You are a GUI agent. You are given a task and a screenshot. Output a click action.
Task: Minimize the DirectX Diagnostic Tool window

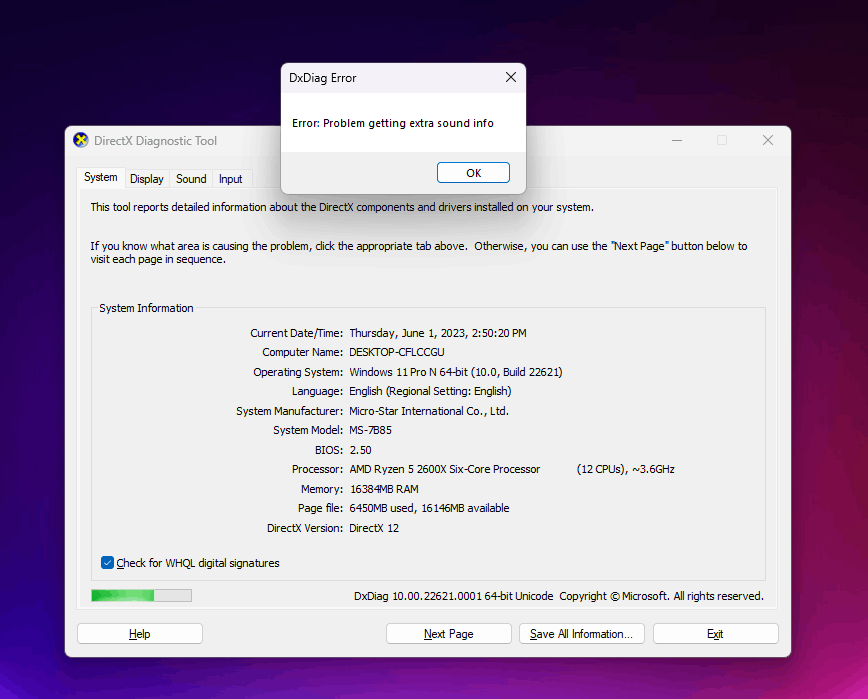[x=676, y=141]
